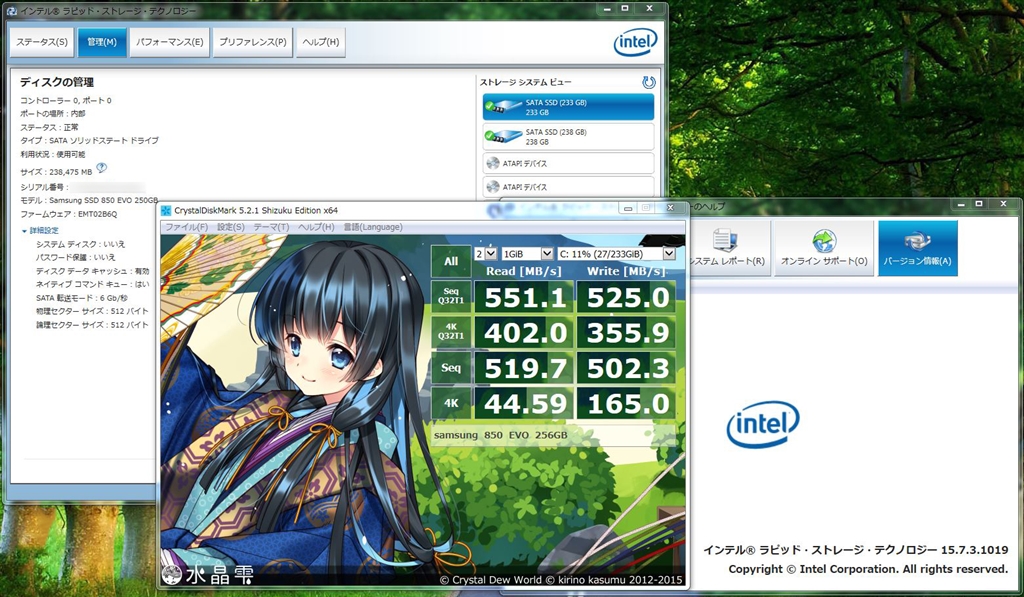Screen dimensions: 1024x597
Task: Select the 管理(M) tab
Action: pyautogui.click(x=102, y=42)
